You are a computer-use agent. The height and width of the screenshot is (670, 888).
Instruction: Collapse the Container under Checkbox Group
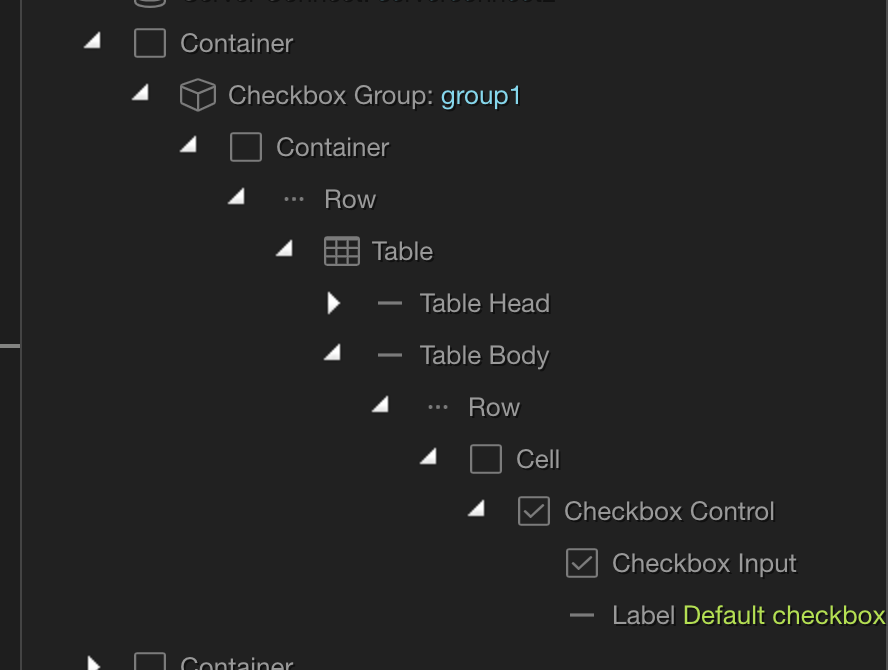(x=189, y=145)
